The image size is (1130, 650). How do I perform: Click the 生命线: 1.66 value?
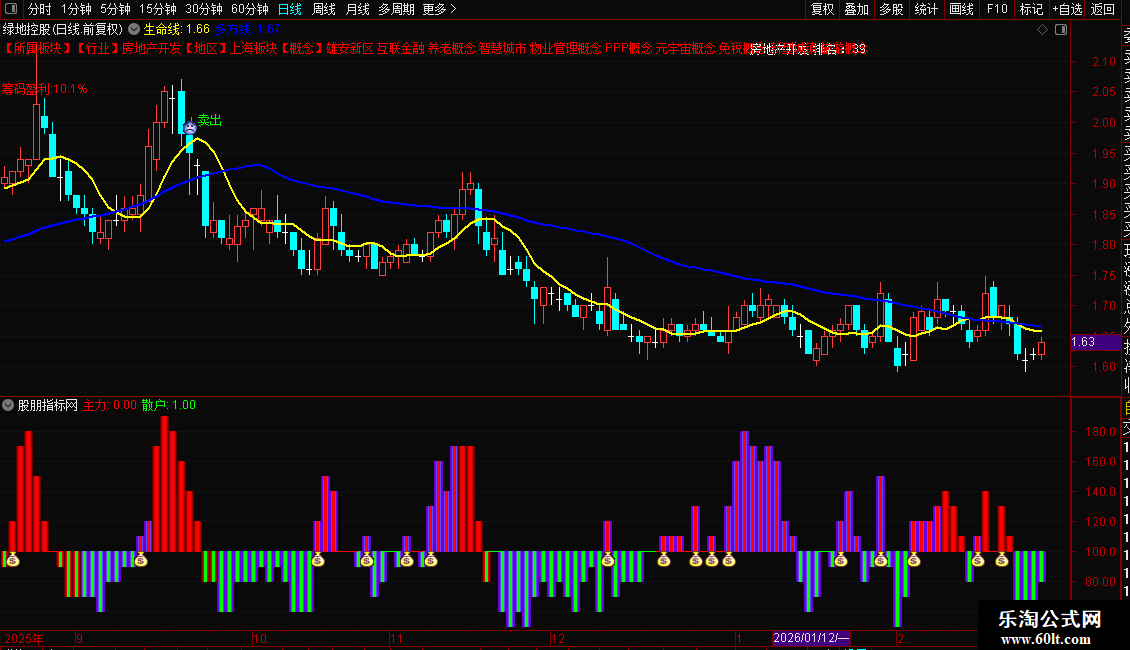pyautogui.click(x=177, y=30)
